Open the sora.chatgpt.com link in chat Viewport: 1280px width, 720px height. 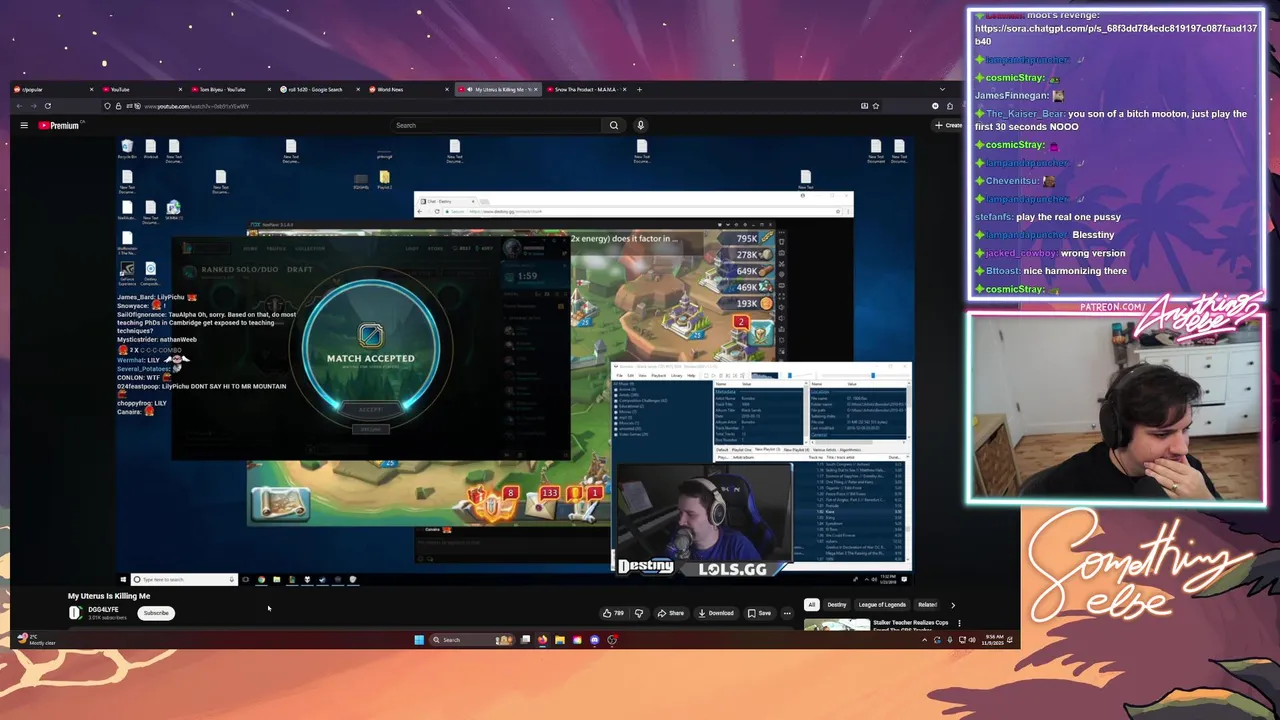coord(1116,35)
